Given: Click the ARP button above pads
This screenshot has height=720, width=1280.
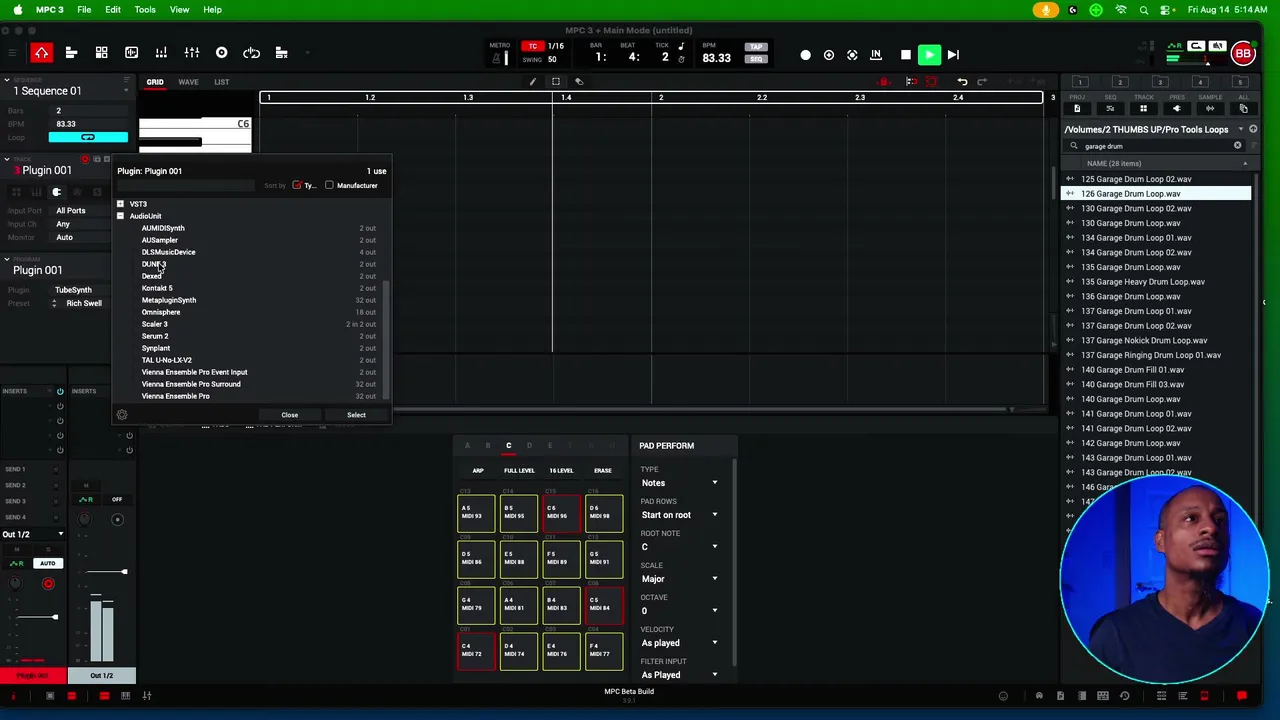Looking at the screenshot, I should pyautogui.click(x=478, y=470).
